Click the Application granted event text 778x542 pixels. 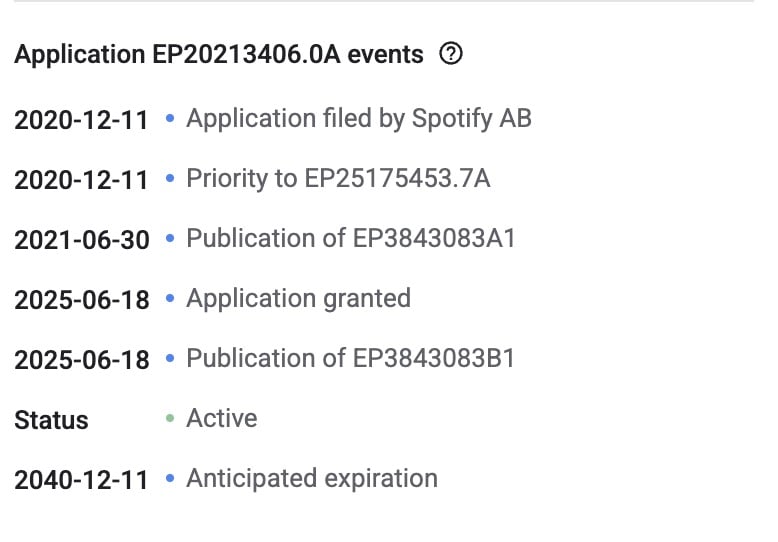click(x=298, y=299)
